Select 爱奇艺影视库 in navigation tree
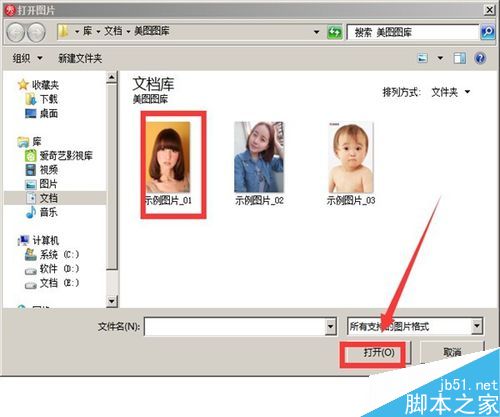Screen dimensions: 500x417 click(66, 156)
